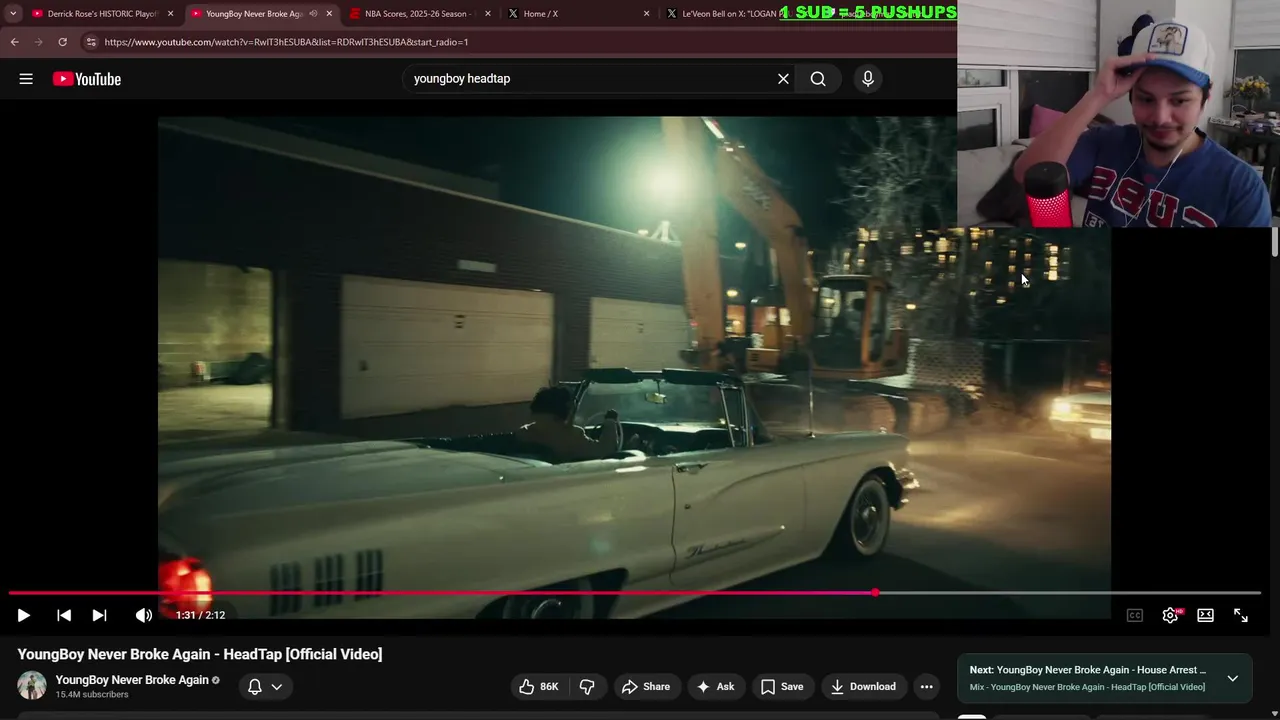
Task: Toggle closed captions CC button
Action: click(x=1135, y=615)
